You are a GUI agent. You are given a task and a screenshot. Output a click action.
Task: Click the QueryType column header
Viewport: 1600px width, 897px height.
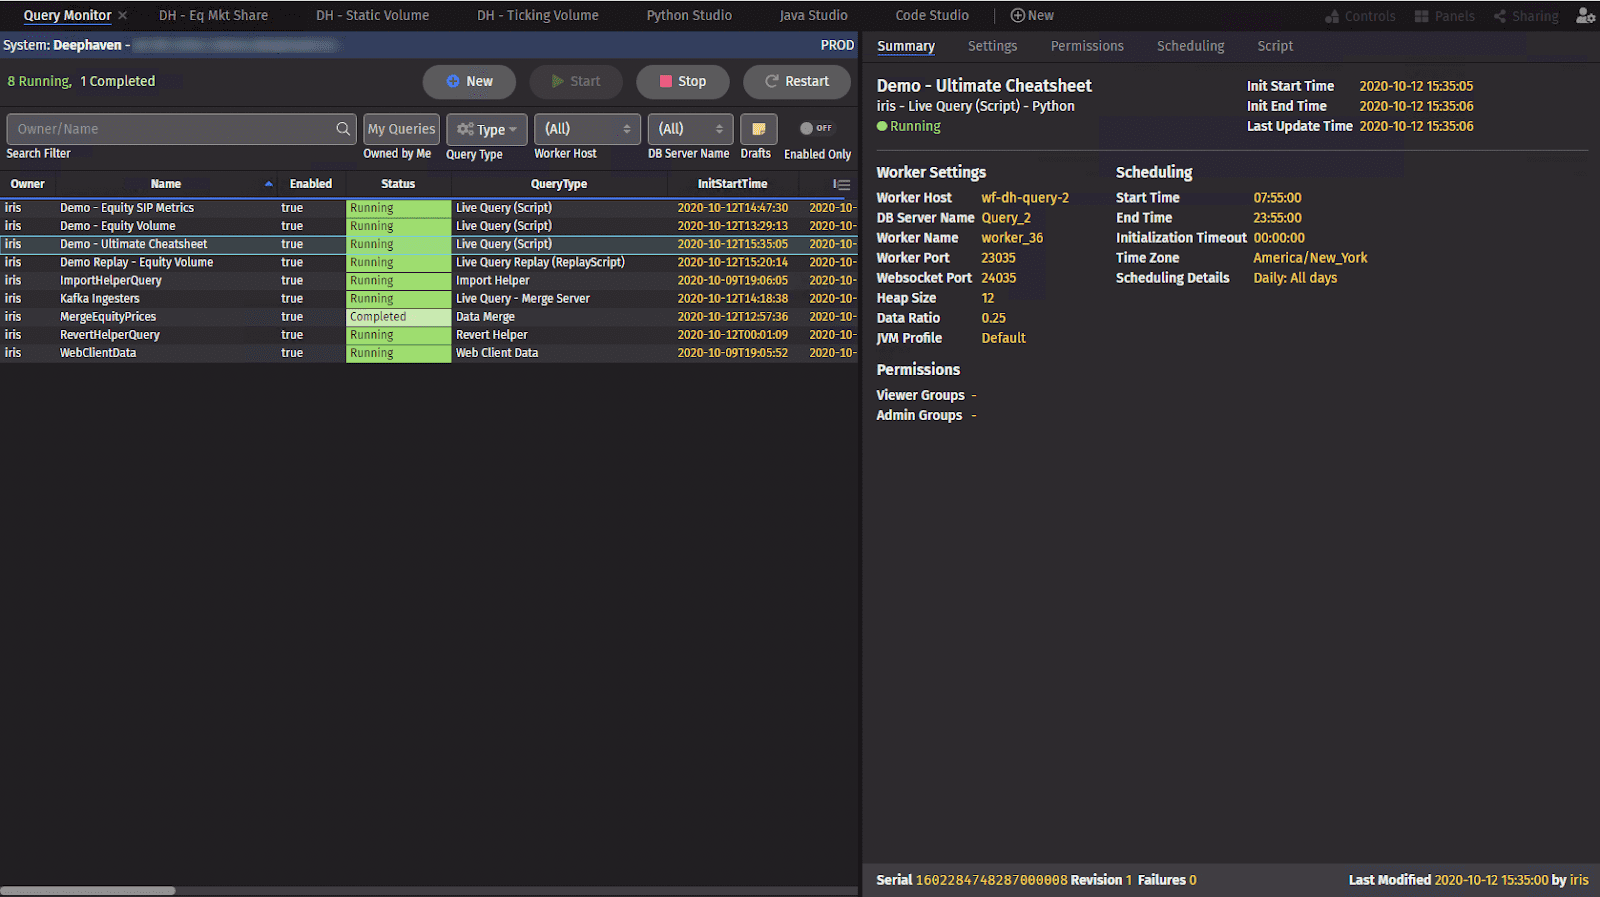point(559,184)
